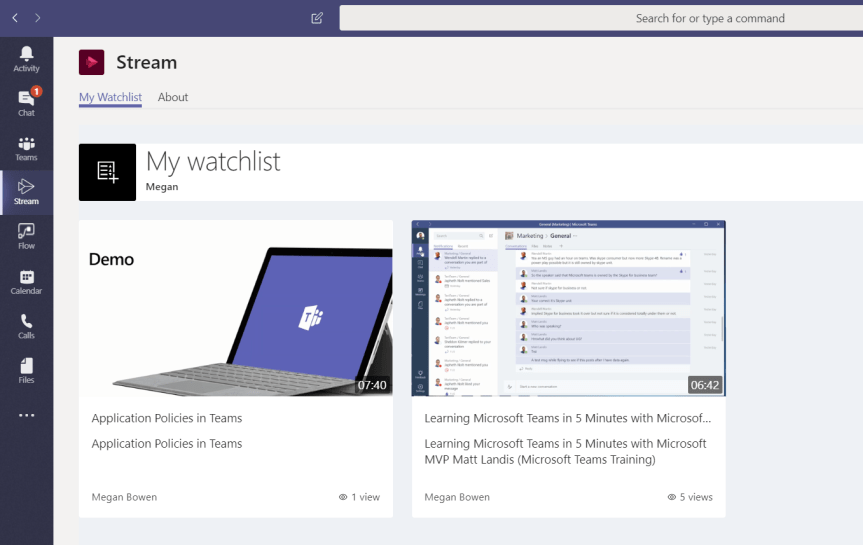Open the Flow app
The height and width of the screenshot is (545, 863).
point(26,237)
